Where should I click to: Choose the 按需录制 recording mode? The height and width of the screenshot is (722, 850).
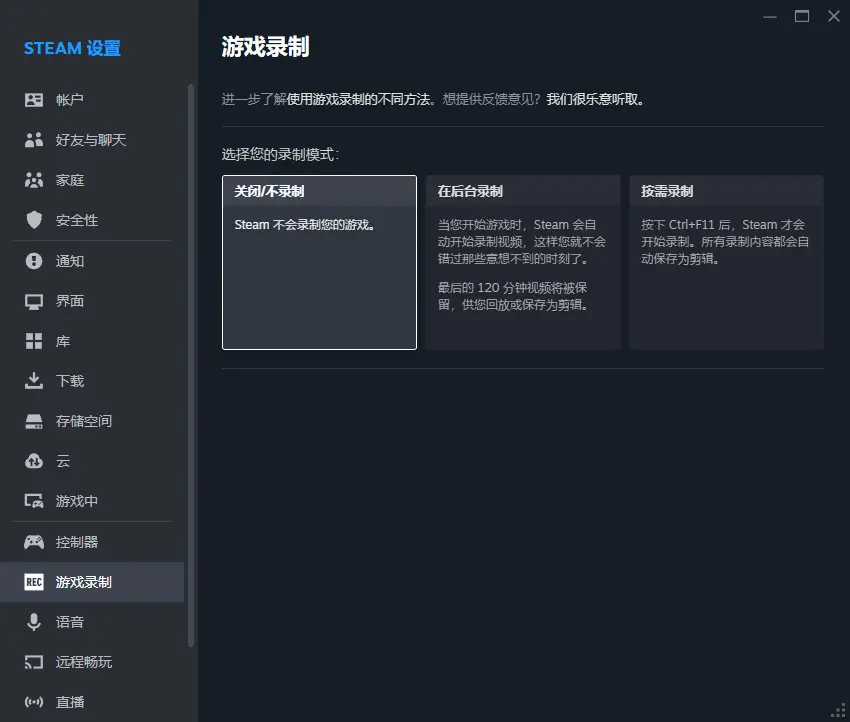[726, 262]
